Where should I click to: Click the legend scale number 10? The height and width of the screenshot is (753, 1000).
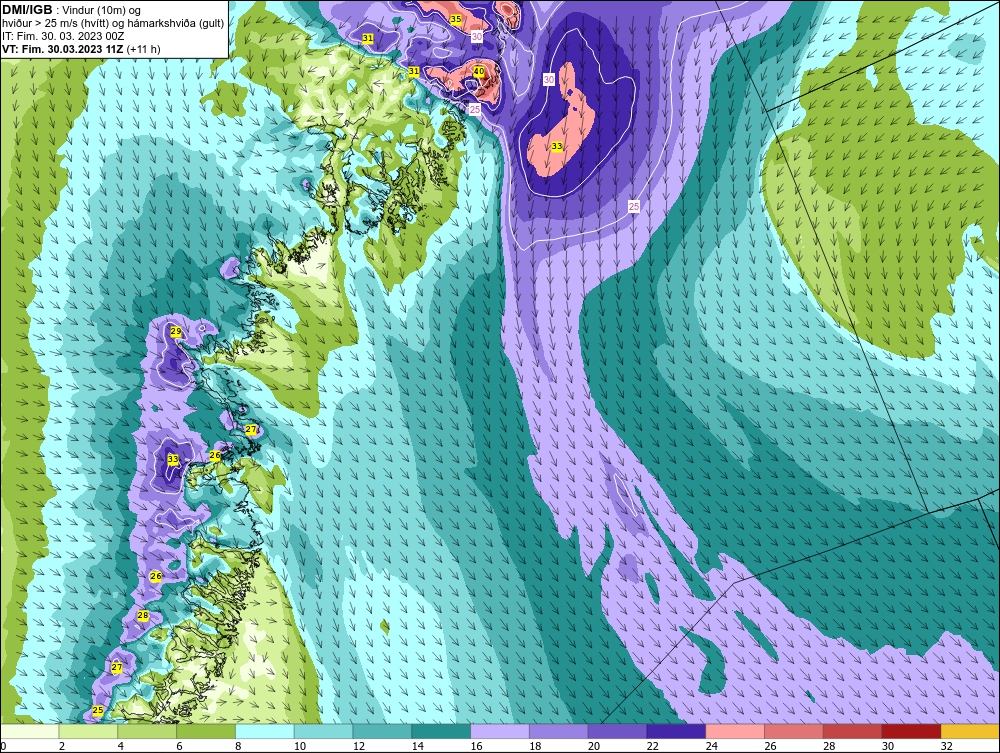[300, 746]
